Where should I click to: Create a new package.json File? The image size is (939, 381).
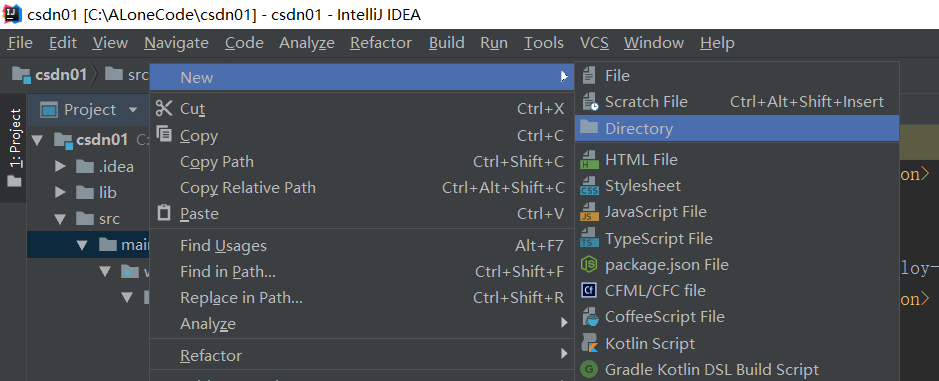click(x=737, y=264)
